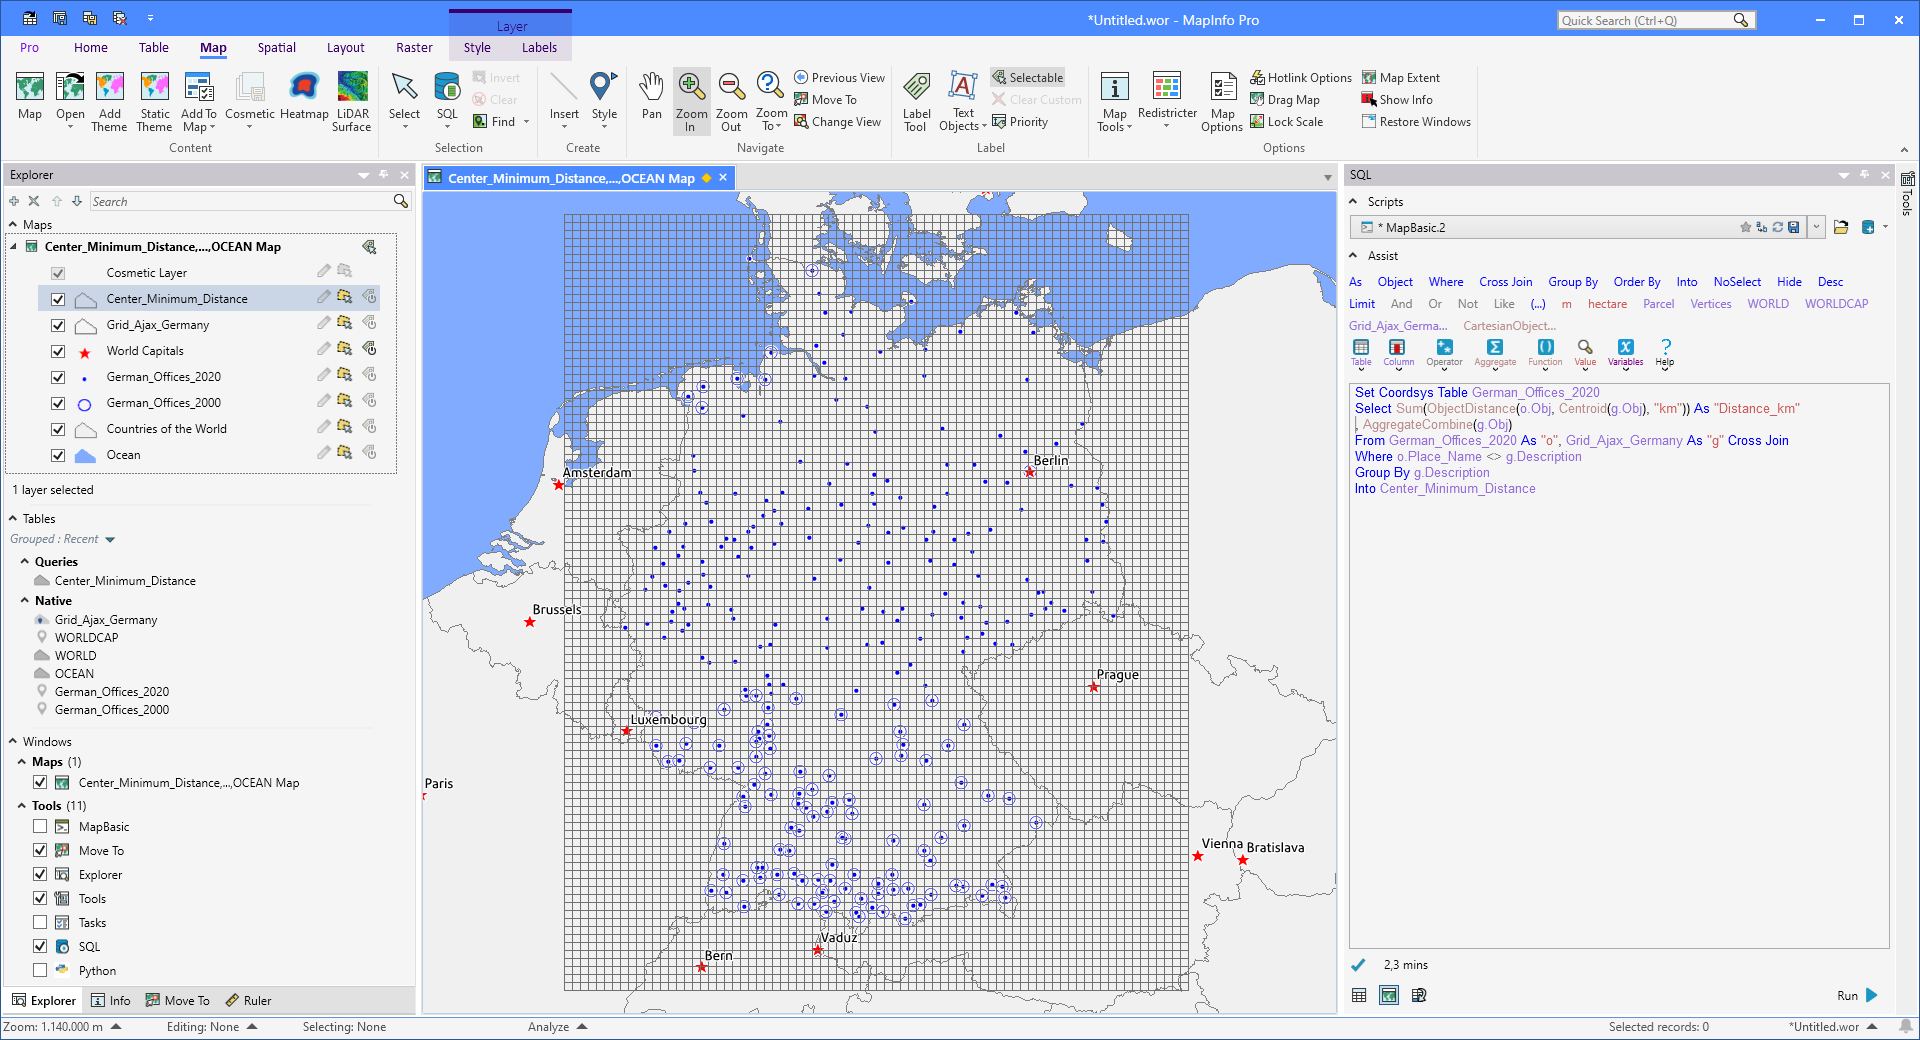Image resolution: width=1920 pixels, height=1040 pixels.
Task: Enable the Tasks tool window checkbox
Action: tap(40, 922)
